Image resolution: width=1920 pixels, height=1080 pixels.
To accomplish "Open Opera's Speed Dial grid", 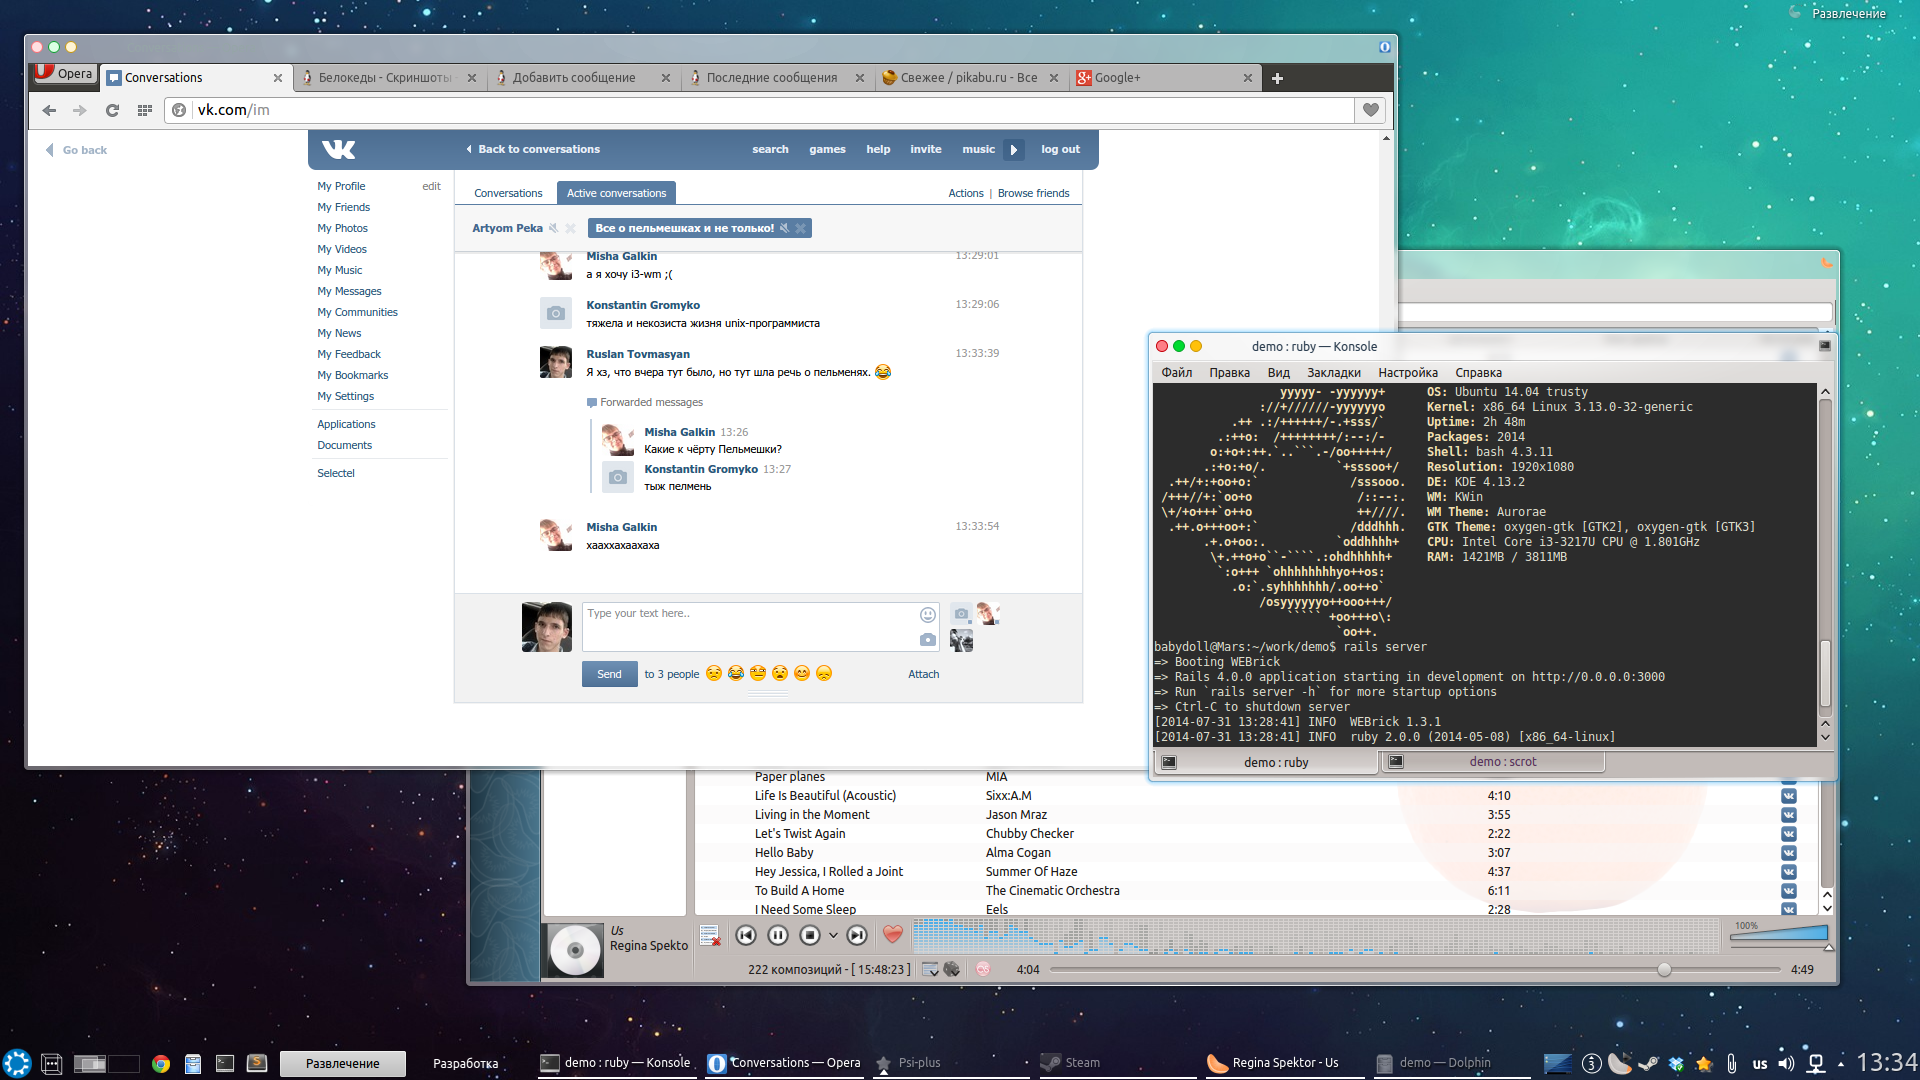I will 144,110.
